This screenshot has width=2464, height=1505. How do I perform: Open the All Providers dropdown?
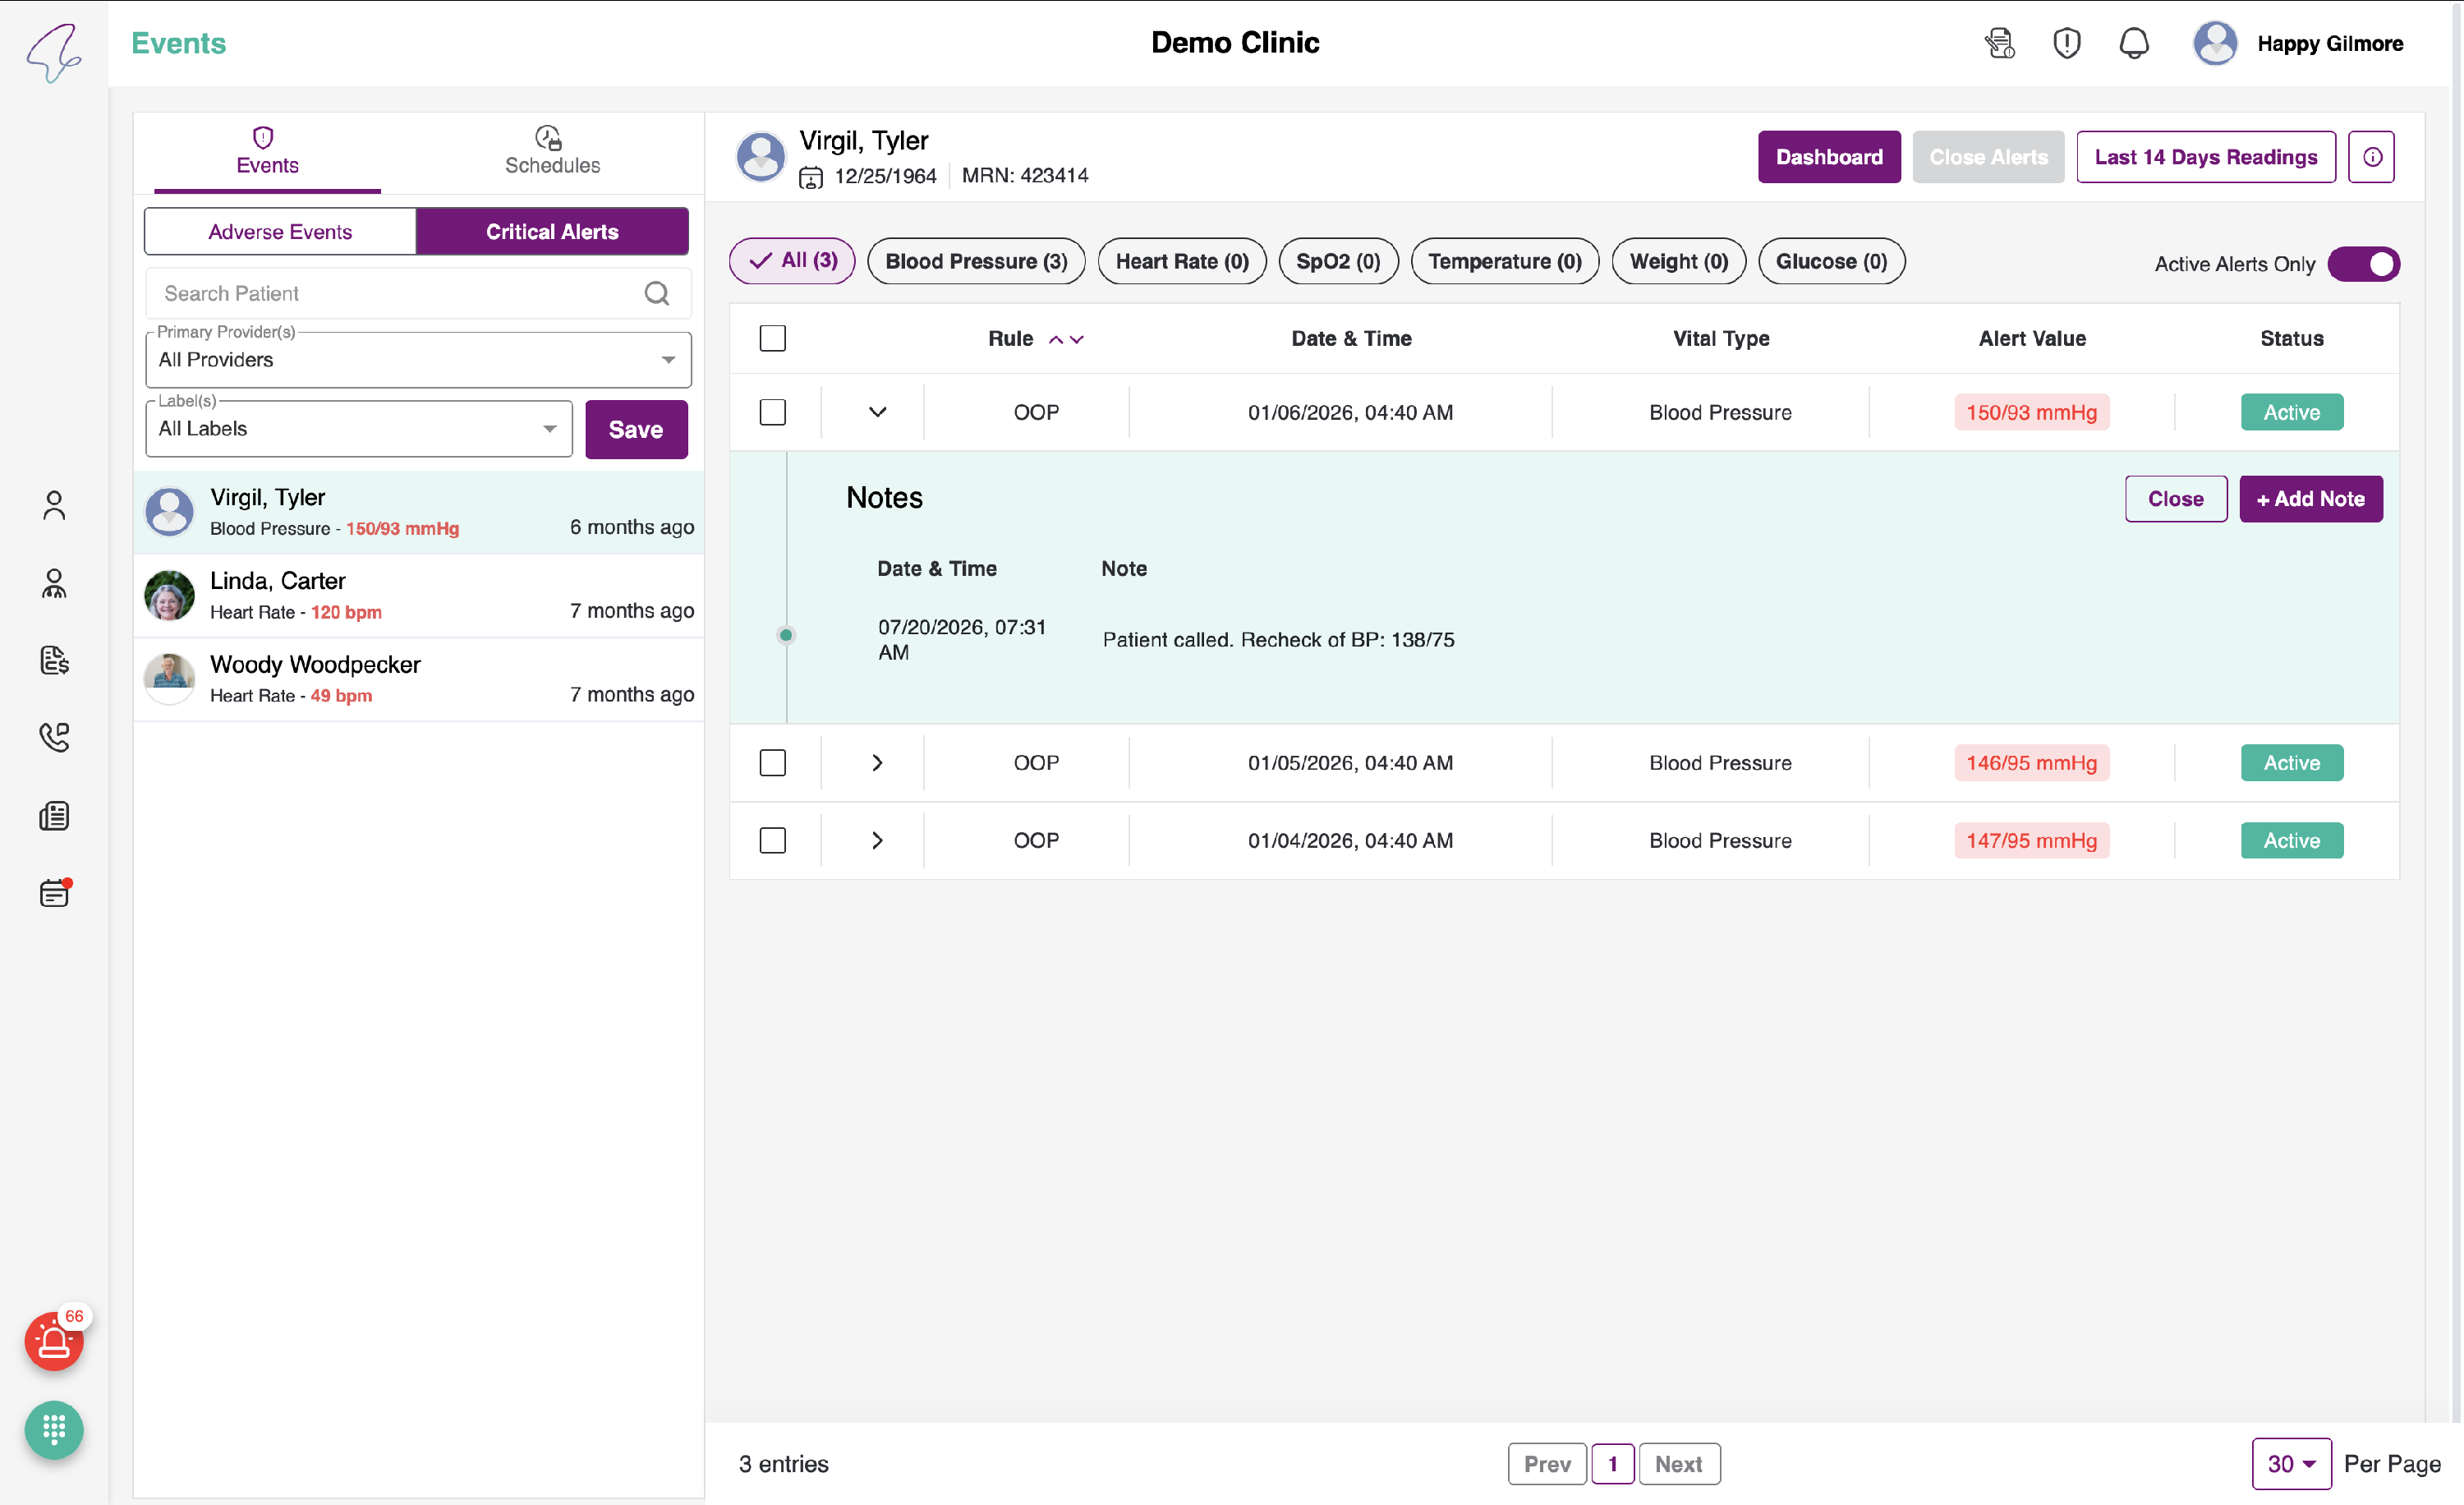(418, 360)
